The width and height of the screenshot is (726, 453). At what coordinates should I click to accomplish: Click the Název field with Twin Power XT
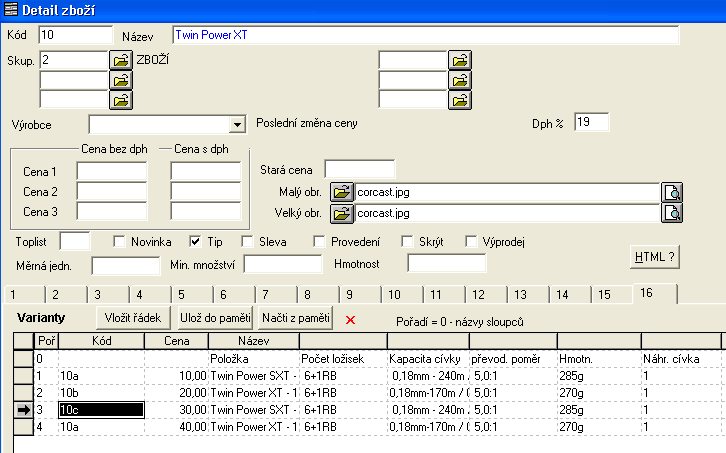pyautogui.click(x=426, y=35)
